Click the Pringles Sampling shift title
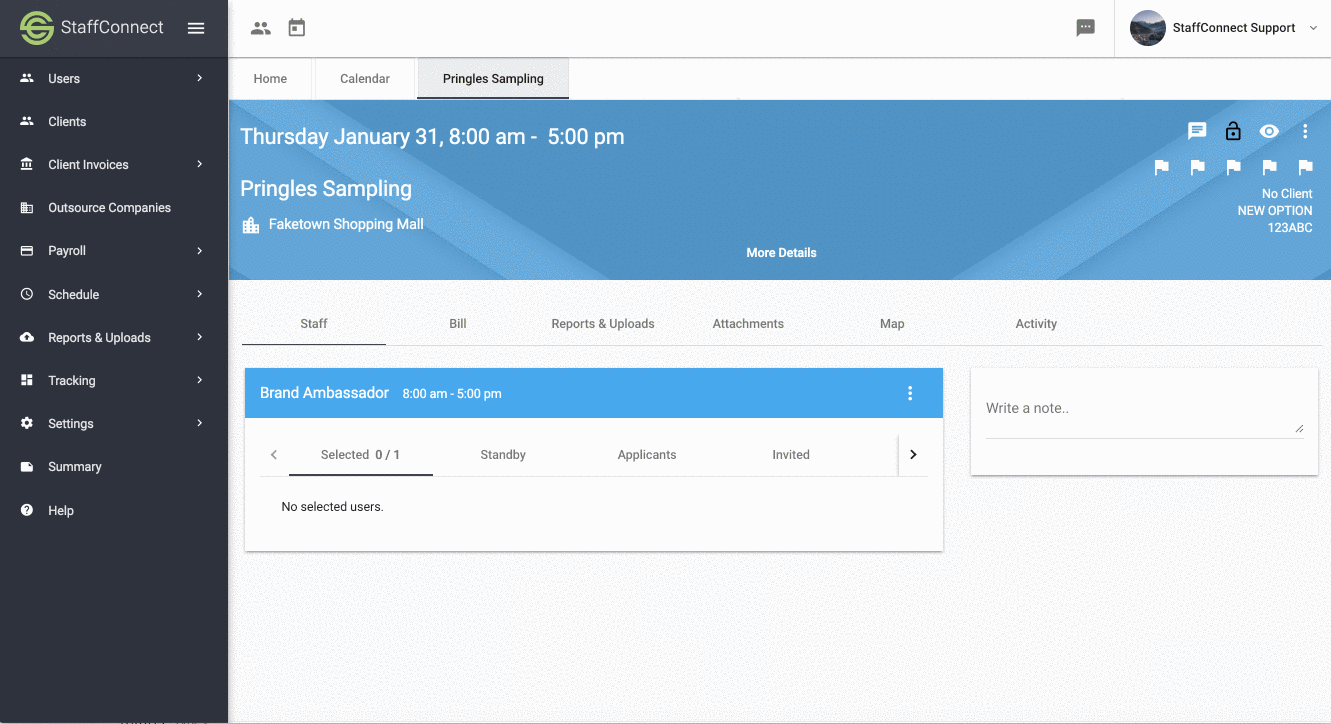 click(x=326, y=189)
